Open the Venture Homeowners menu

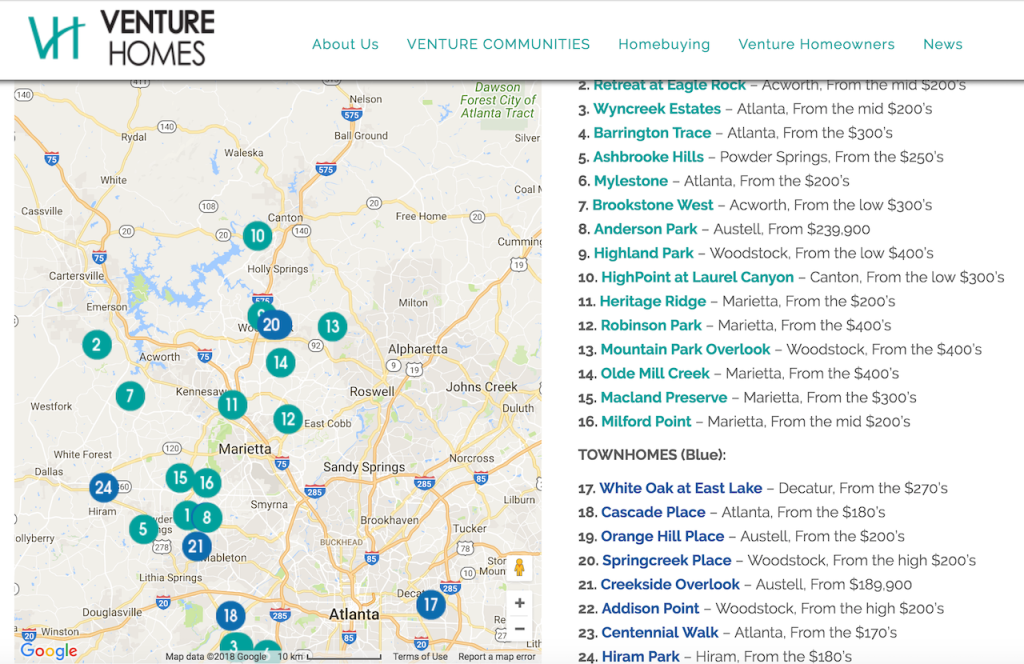(x=816, y=44)
